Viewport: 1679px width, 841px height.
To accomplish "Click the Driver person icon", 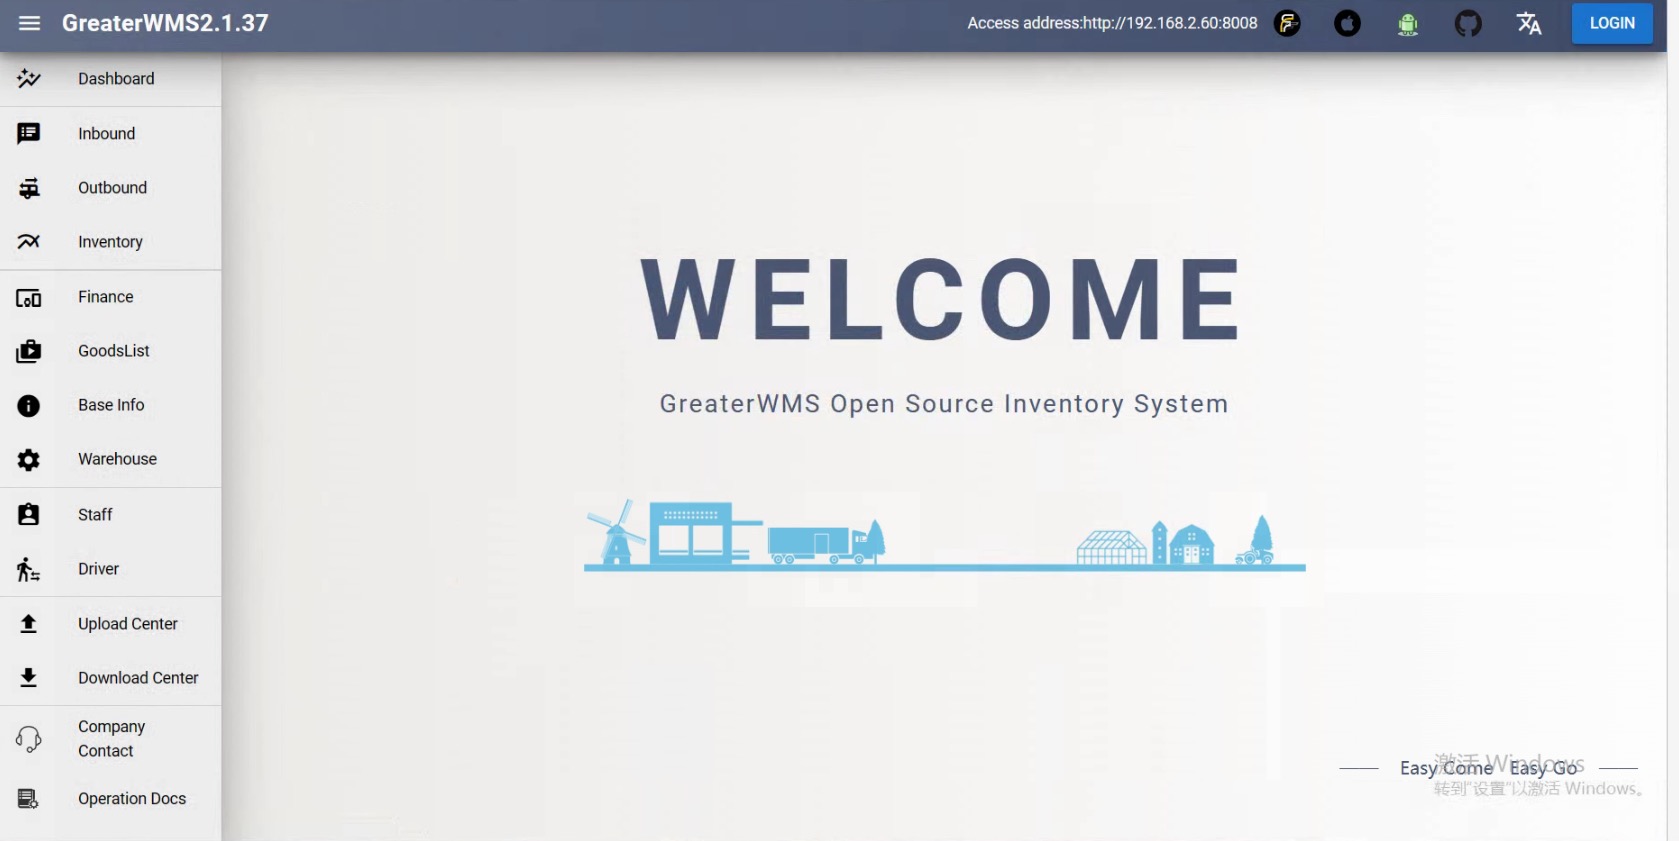I will 29,569.
